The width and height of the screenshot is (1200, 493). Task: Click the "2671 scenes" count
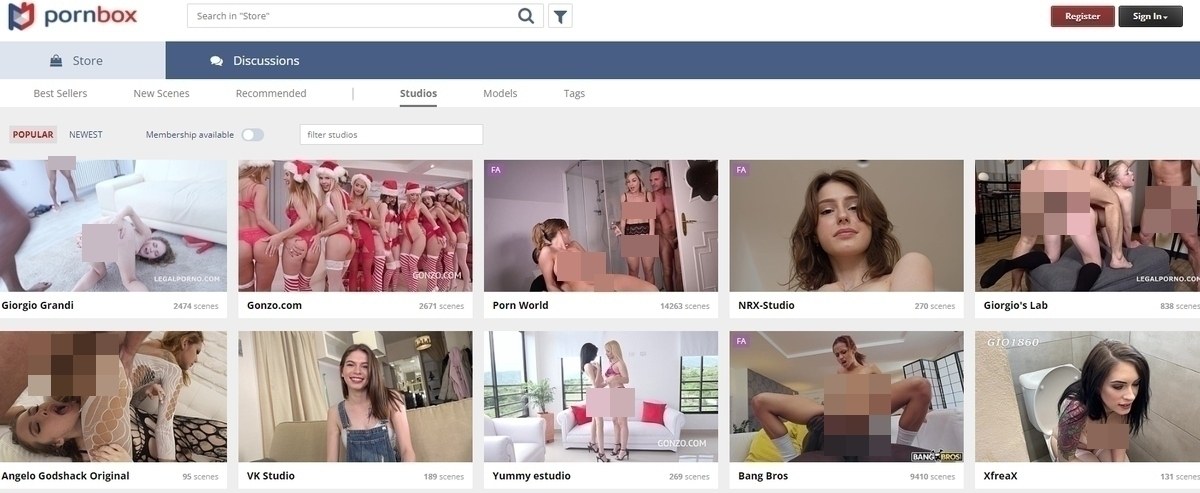point(441,306)
